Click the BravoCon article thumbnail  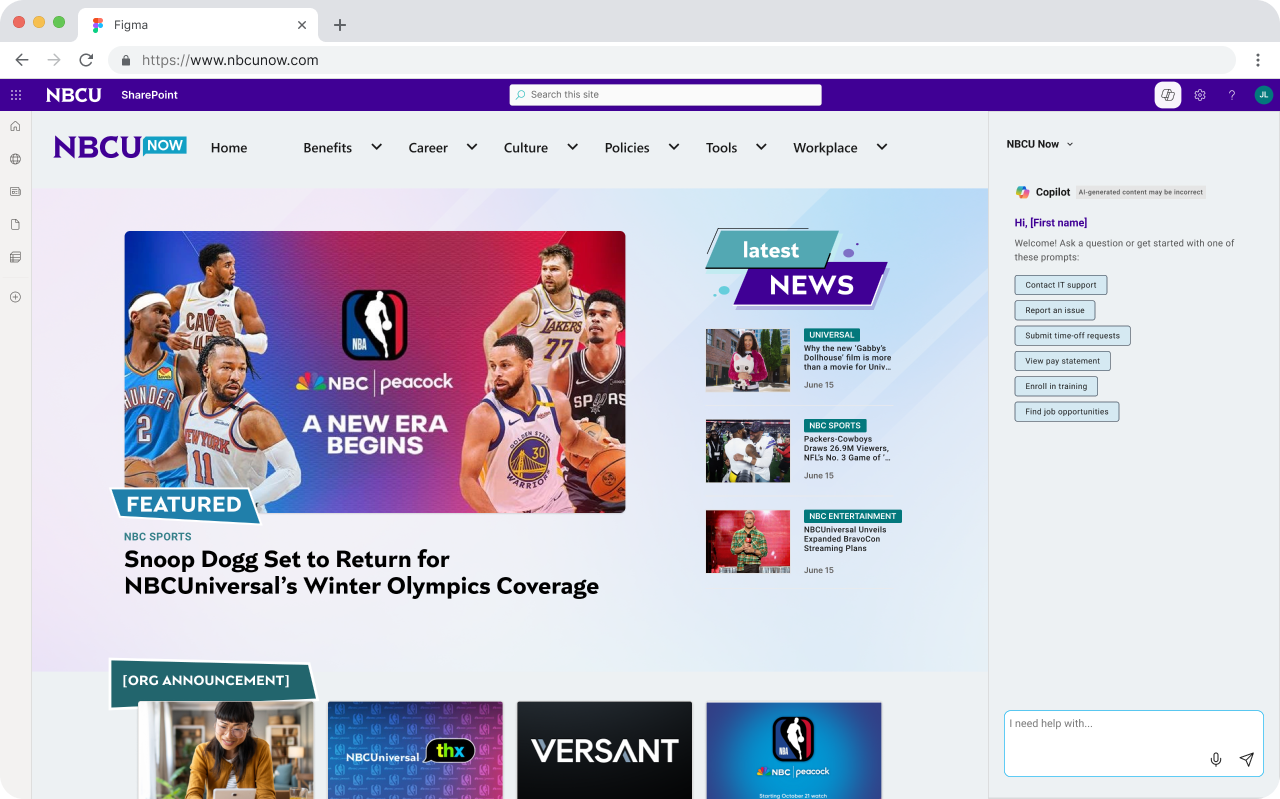click(748, 541)
